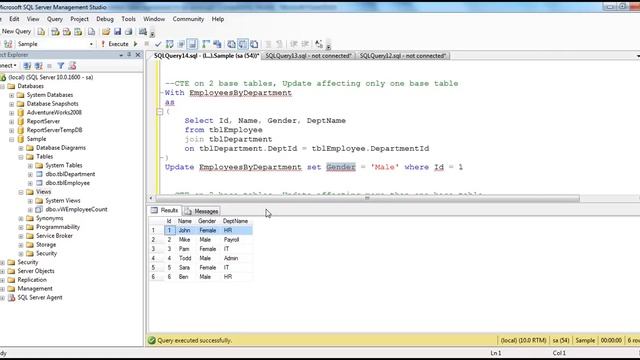
Task: Open the SQL Editor toolbar overflow options
Action: pos(328,45)
